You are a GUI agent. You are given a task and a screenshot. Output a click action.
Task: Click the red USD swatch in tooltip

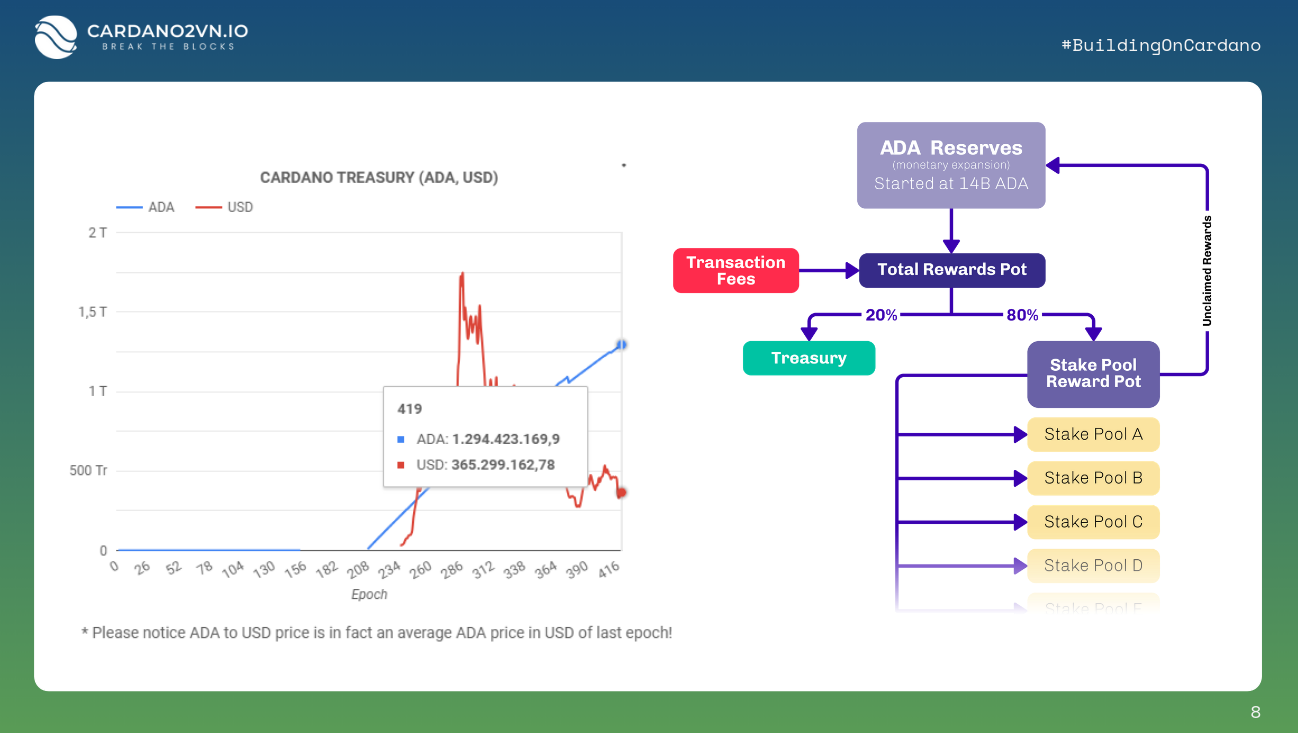pyautogui.click(x=401, y=465)
